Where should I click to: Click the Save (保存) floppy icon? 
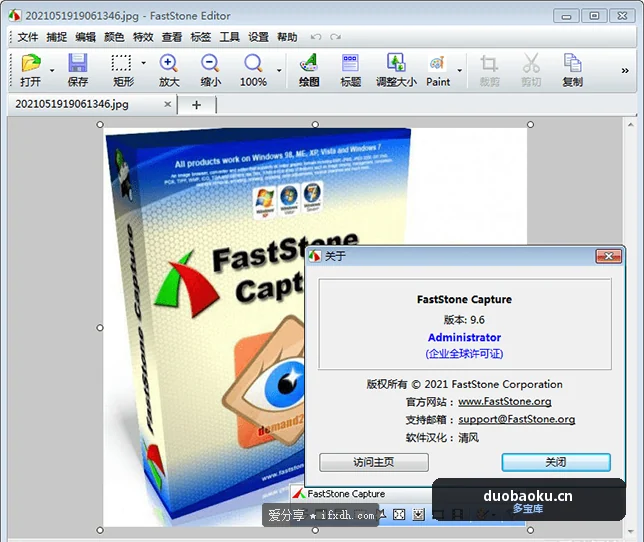point(77,64)
